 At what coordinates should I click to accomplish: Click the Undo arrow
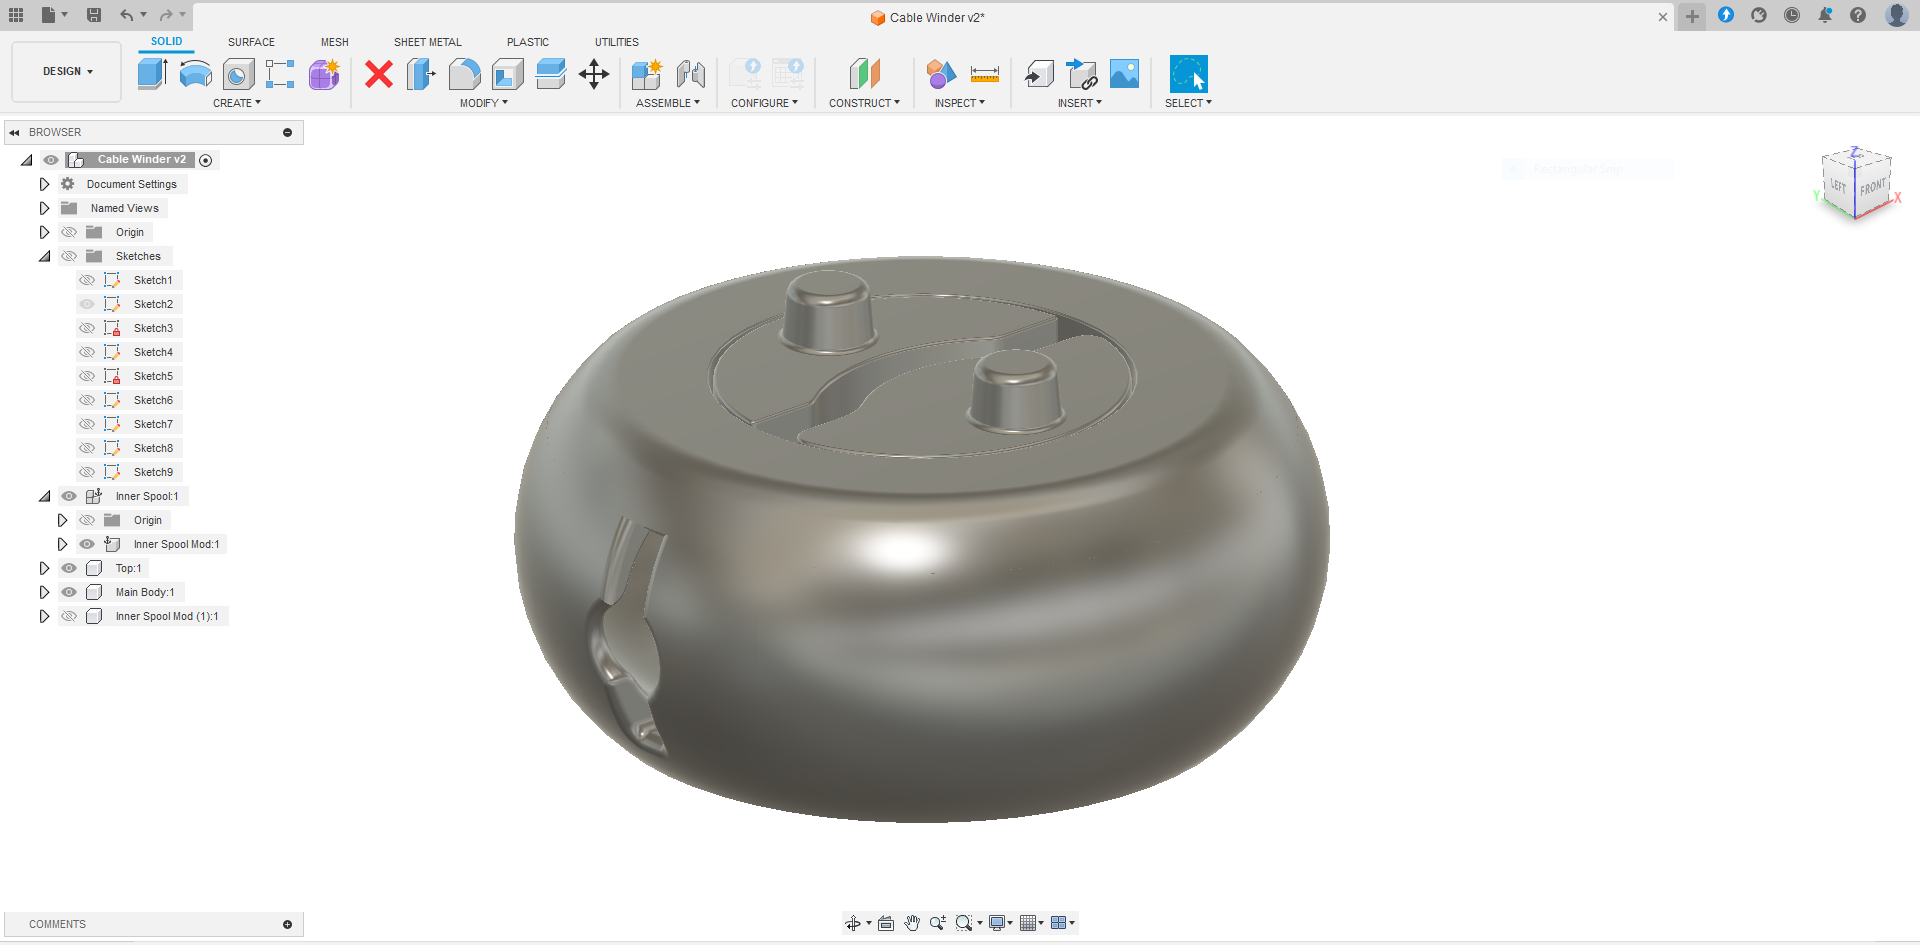[x=127, y=15]
